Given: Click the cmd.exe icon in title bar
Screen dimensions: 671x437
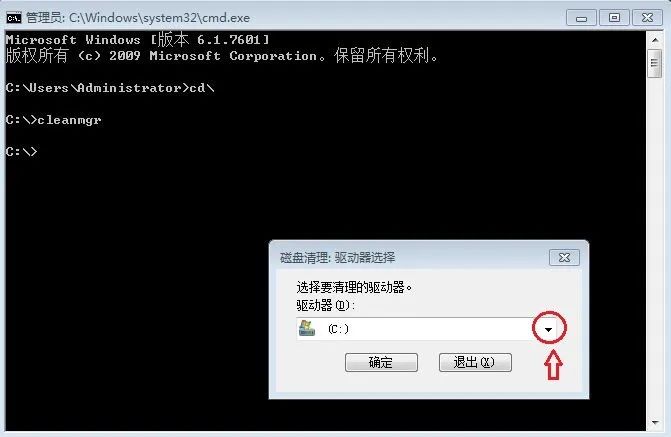Looking at the screenshot, I should tap(14, 18).
